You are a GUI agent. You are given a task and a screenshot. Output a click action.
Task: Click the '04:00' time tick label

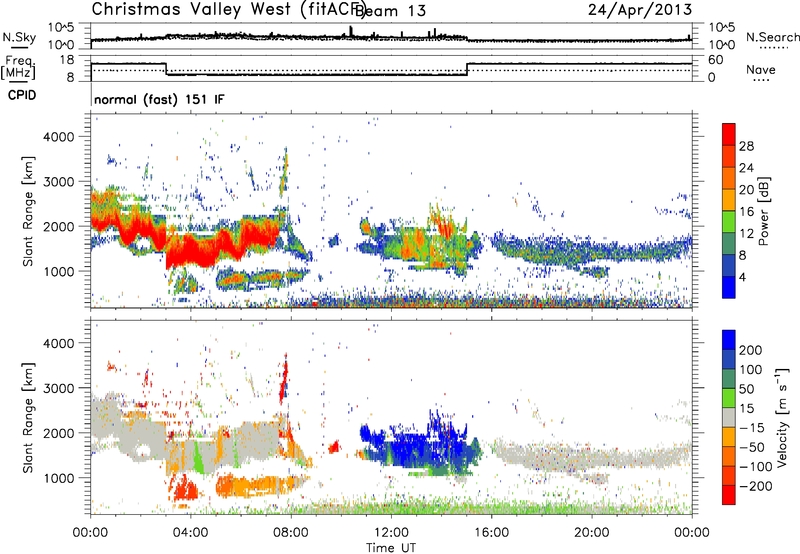point(190,533)
